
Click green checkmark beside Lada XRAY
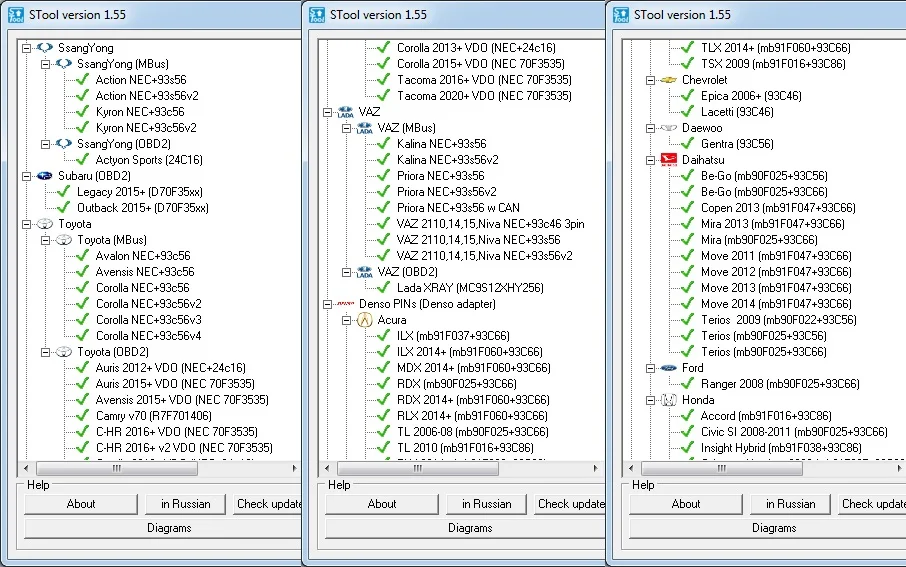[x=384, y=288]
